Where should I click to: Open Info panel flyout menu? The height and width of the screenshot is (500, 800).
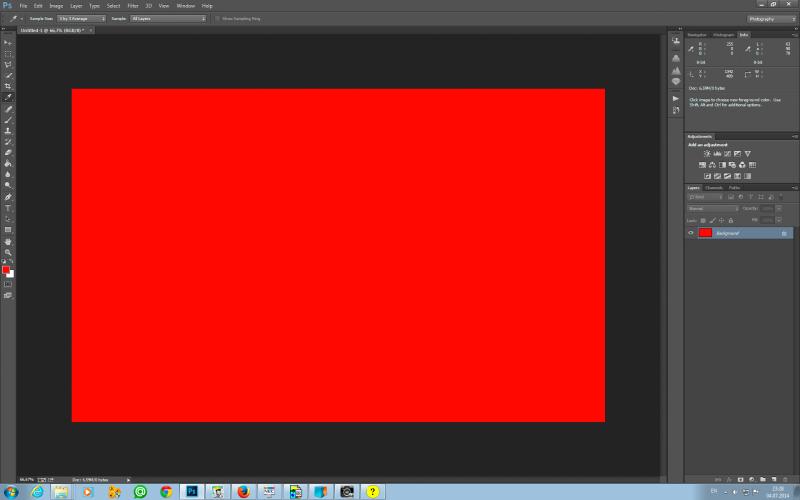tap(794, 35)
